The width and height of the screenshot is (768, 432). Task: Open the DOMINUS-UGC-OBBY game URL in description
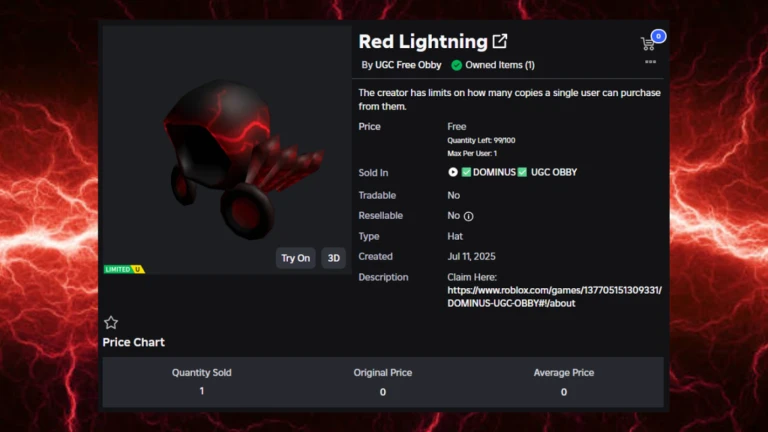coord(554,296)
